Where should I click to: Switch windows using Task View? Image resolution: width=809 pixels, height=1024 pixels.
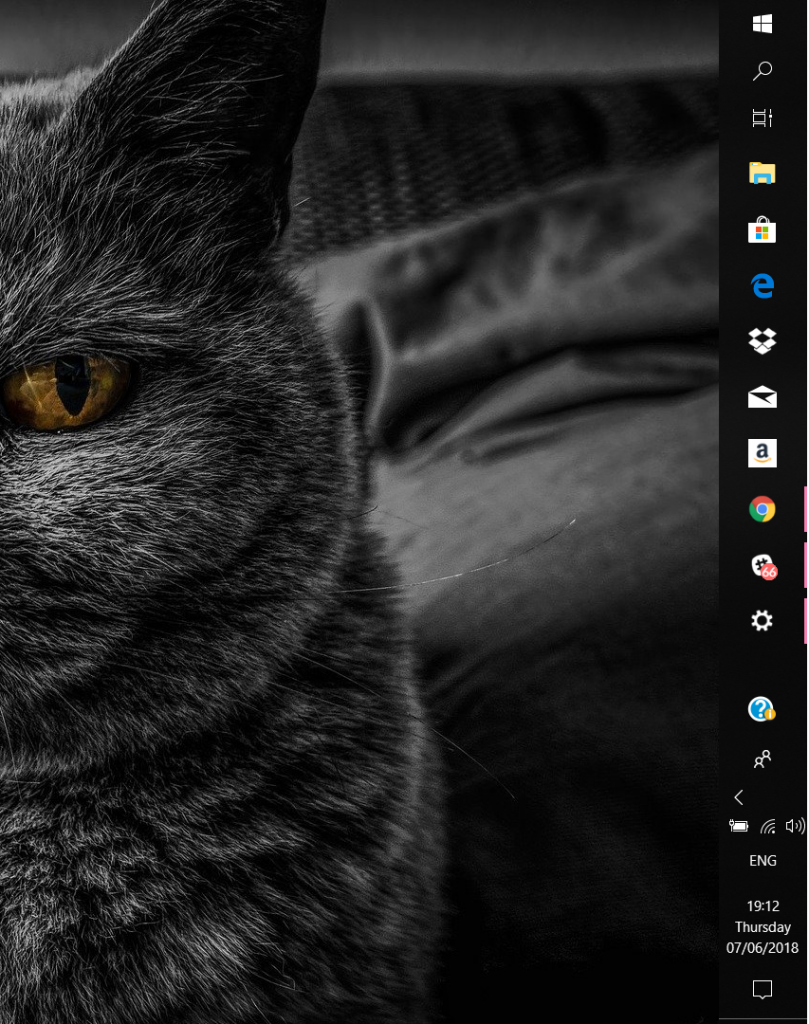(x=762, y=118)
